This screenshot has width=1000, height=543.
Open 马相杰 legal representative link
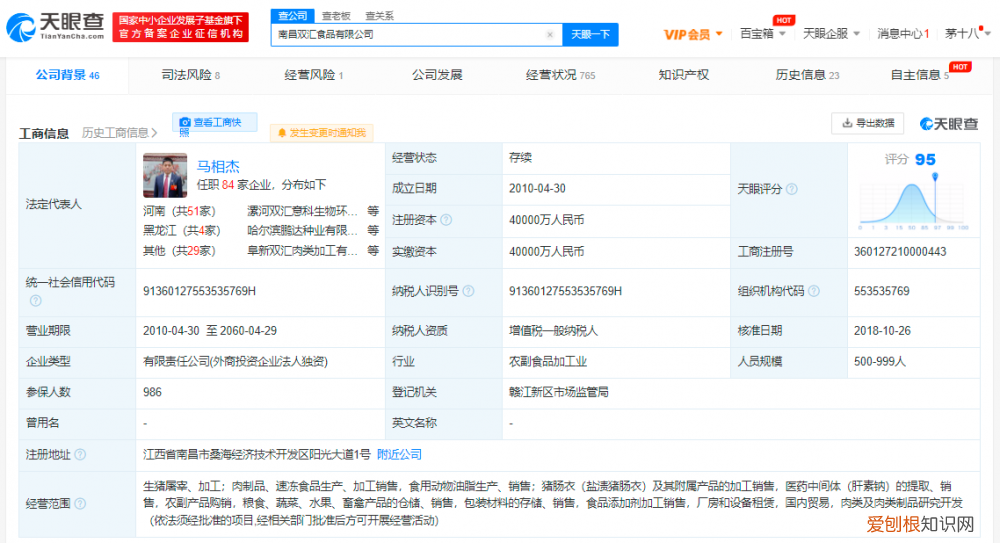click(x=217, y=167)
